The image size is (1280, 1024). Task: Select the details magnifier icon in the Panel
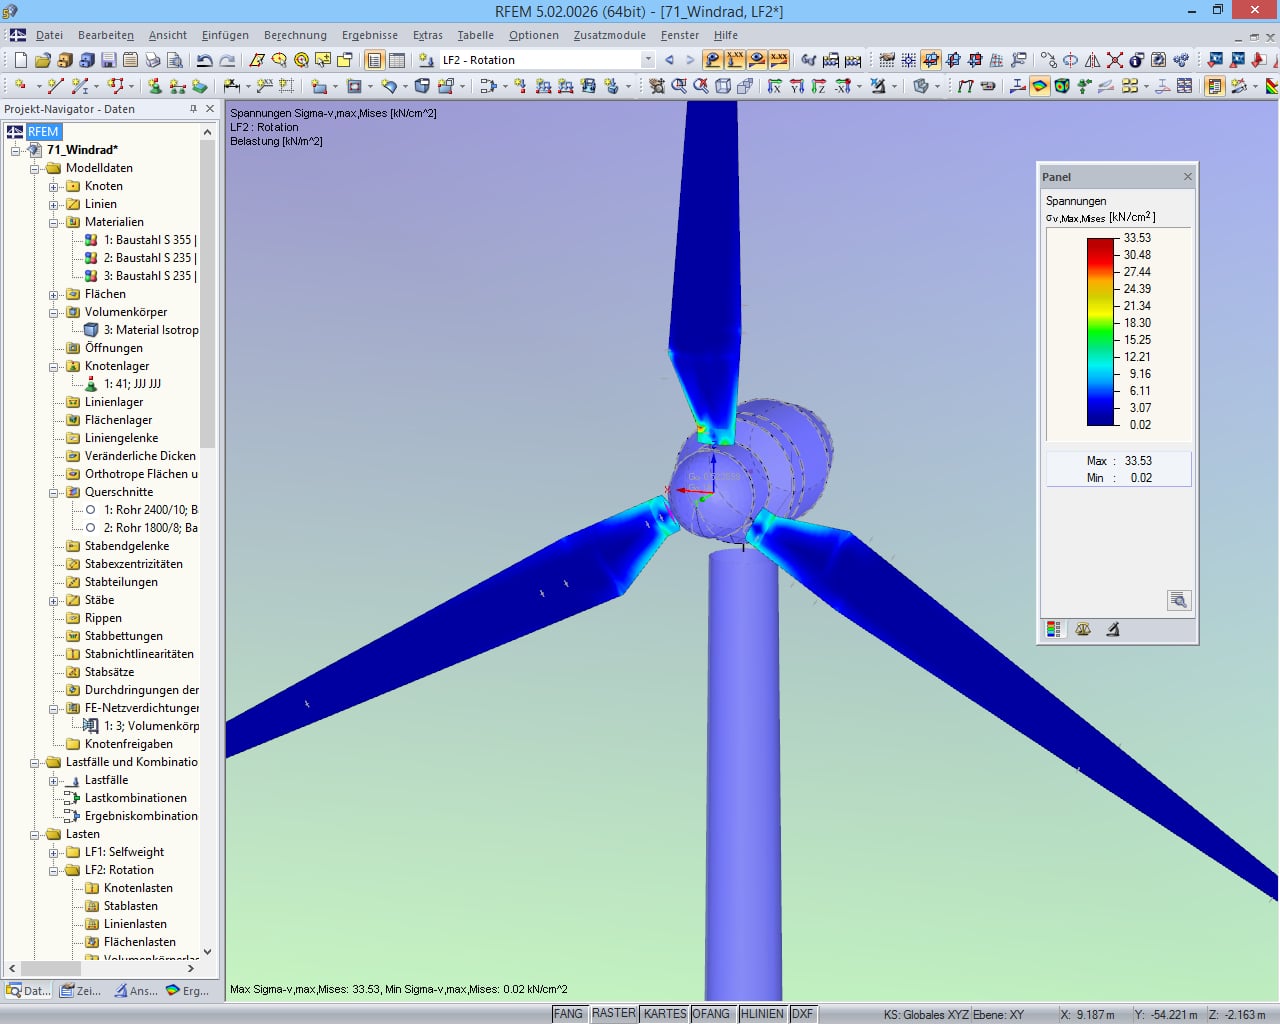pyautogui.click(x=1179, y=600)
